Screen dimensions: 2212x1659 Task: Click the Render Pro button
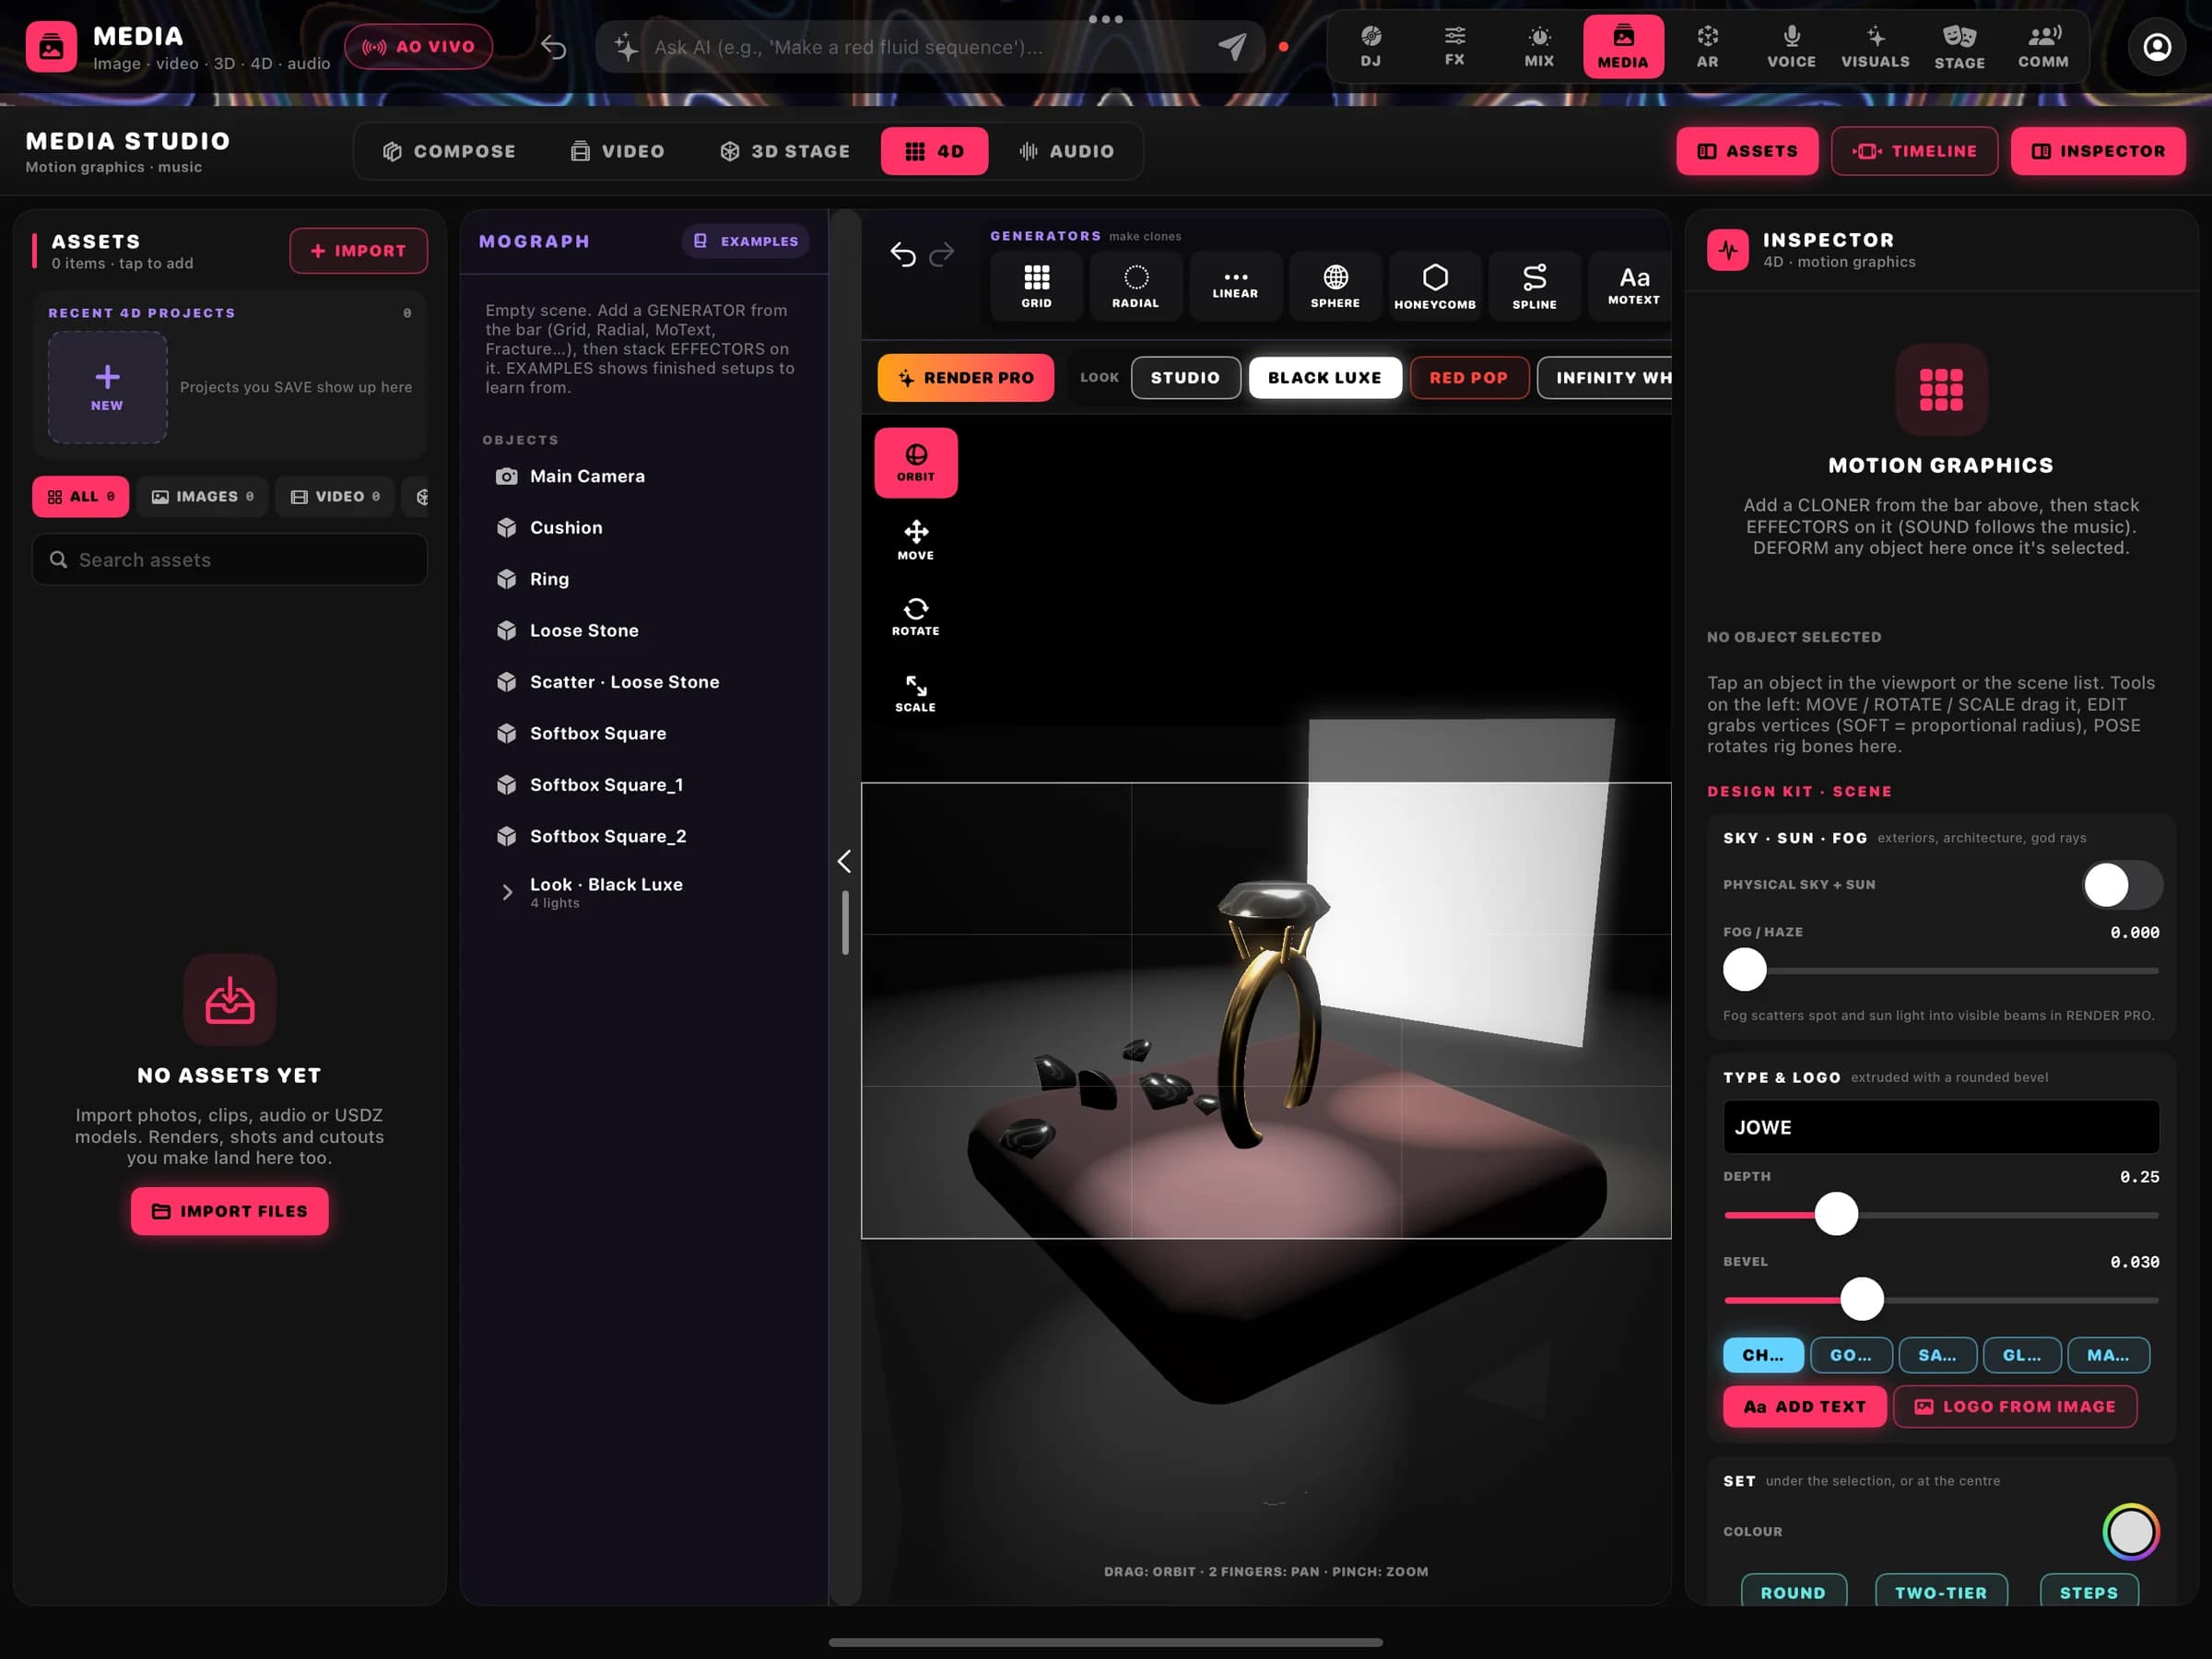click(965, 377)
